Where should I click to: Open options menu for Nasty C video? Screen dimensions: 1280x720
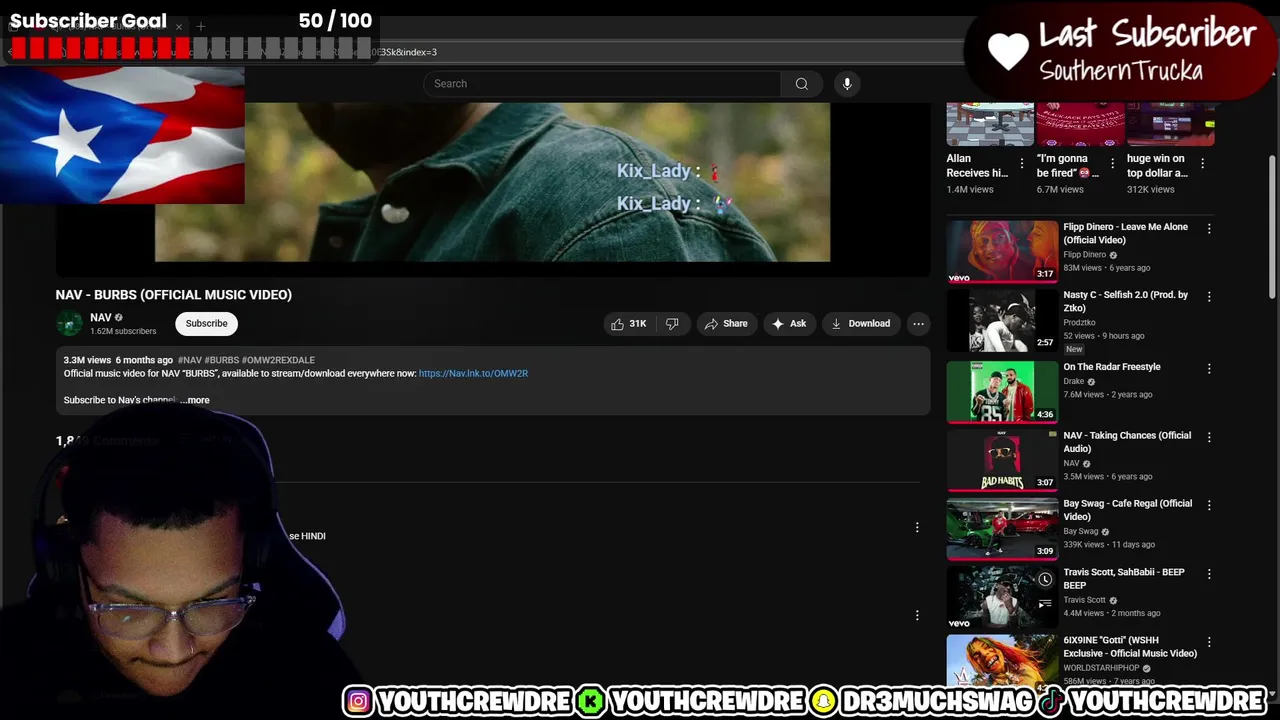pos(1209,297)
